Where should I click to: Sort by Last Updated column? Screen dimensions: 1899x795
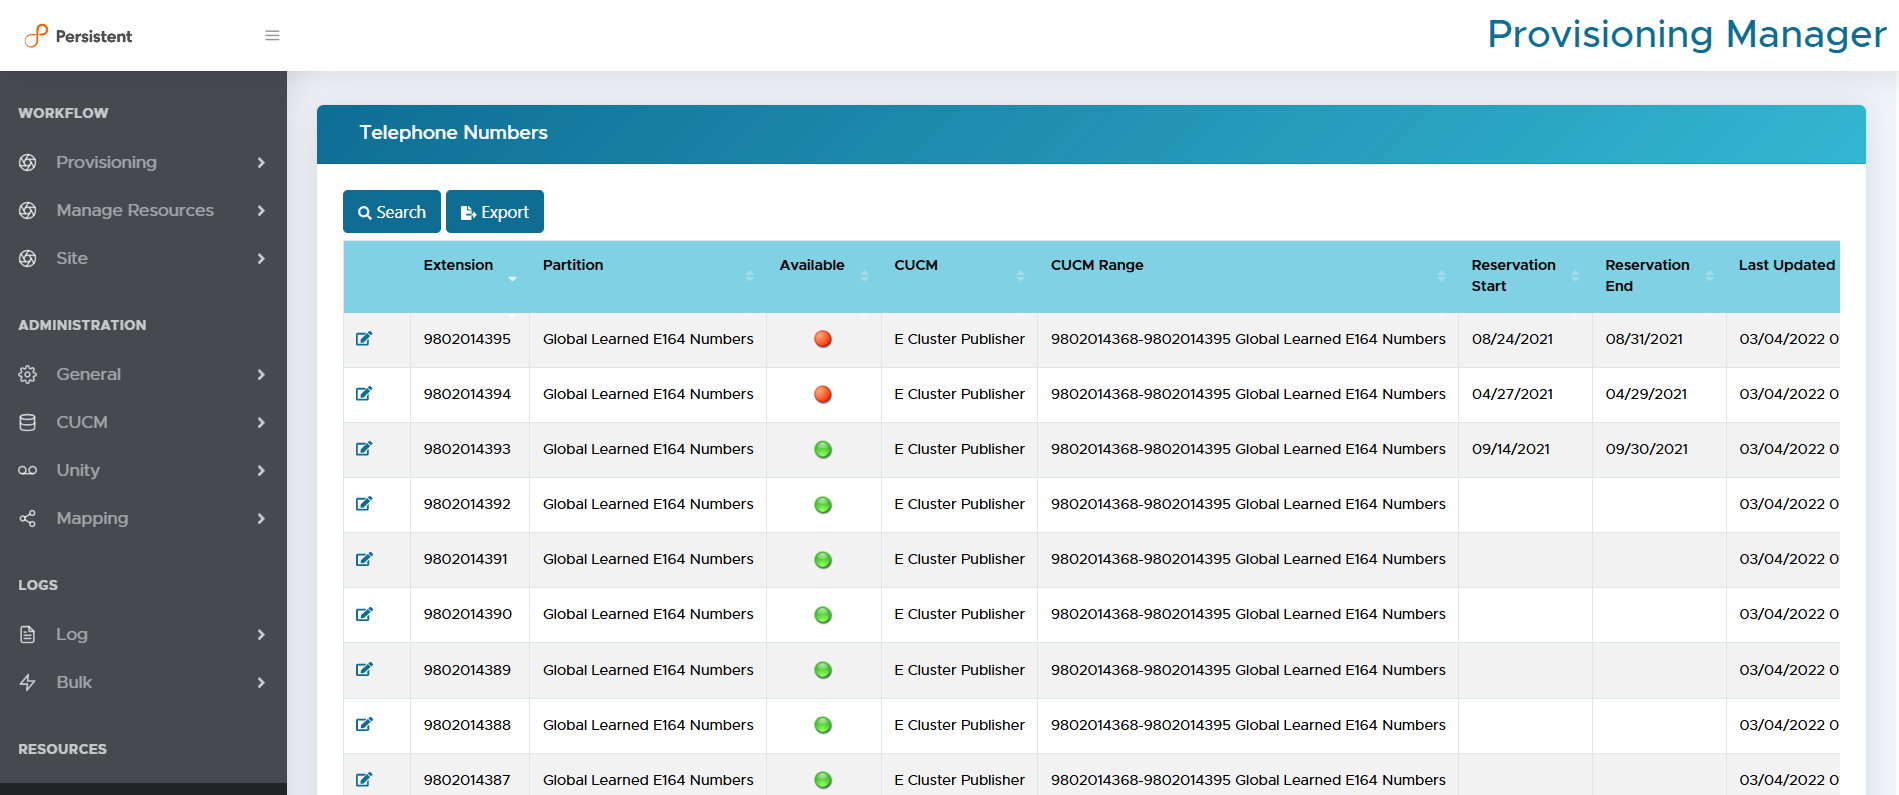[1783, 276]
